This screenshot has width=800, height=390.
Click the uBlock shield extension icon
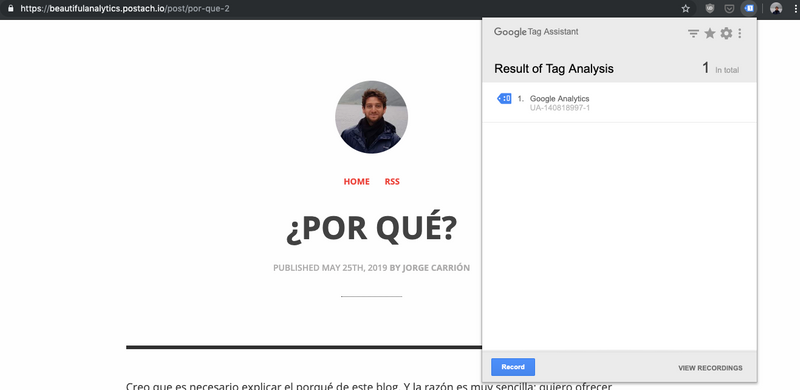click(x=710, y=8)
